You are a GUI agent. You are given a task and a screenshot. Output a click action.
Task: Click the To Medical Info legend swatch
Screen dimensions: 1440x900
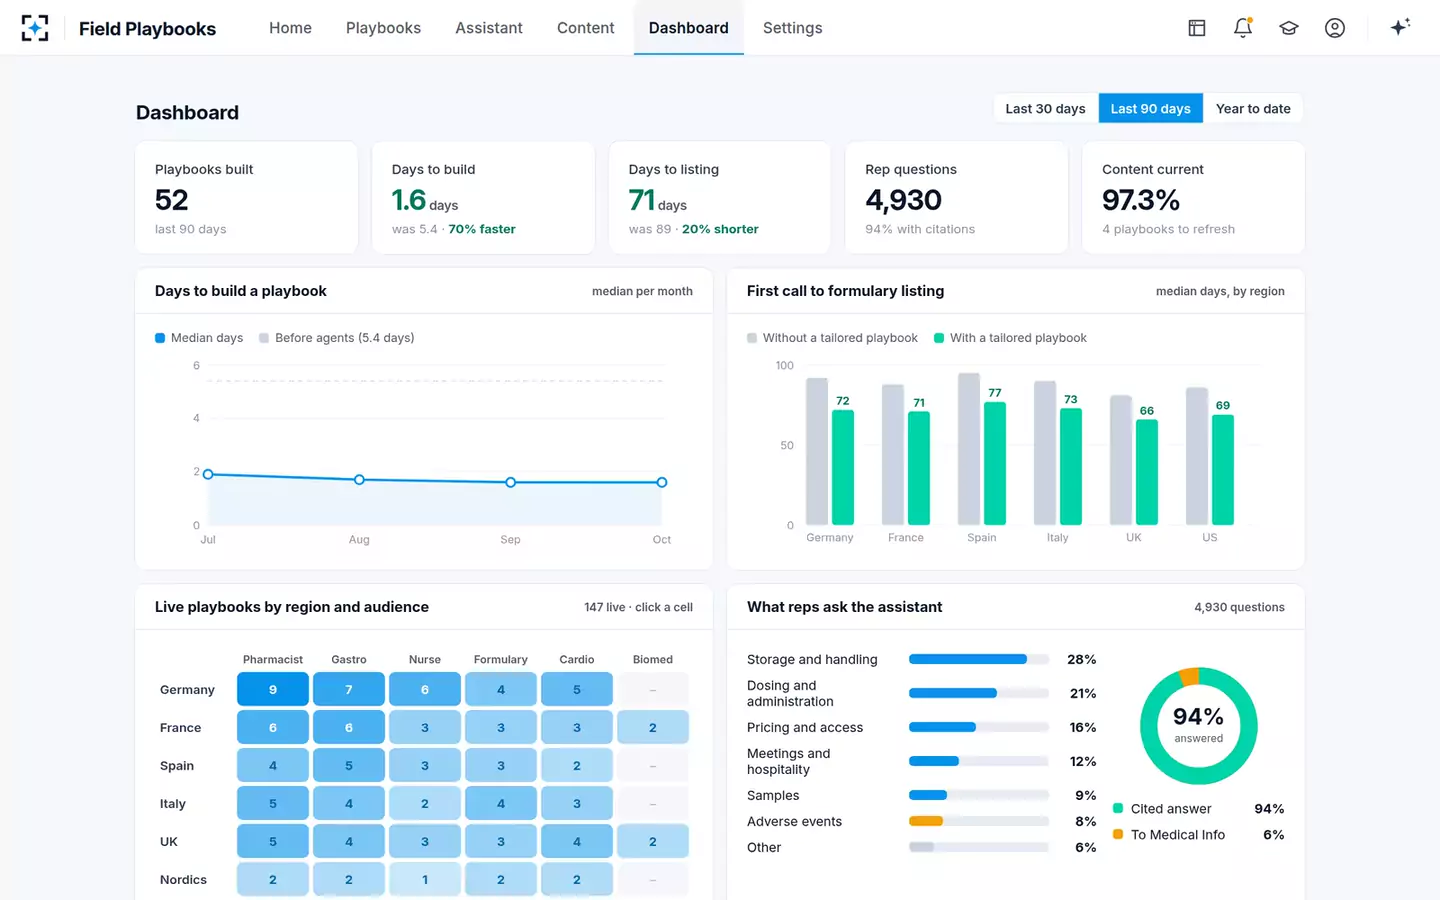[x=1118, y=834]
